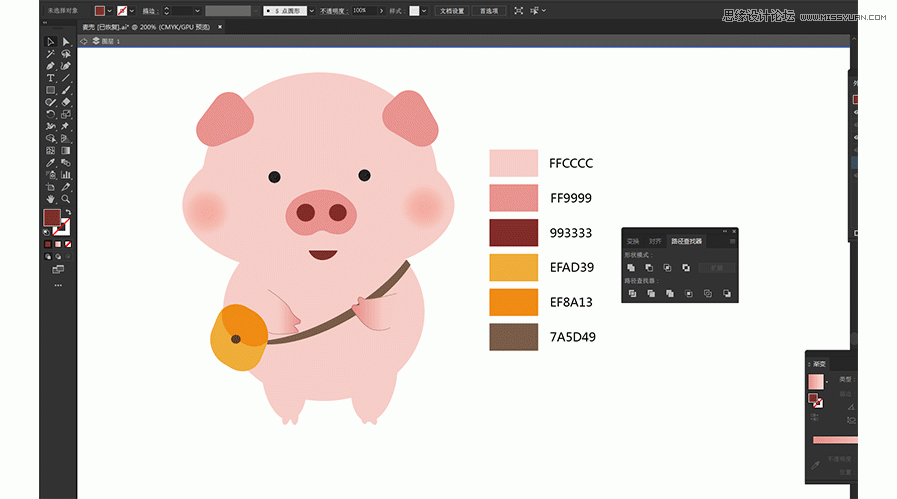Set the paint to None in toolbox
The image size is (897, 499).
(68, 244)
